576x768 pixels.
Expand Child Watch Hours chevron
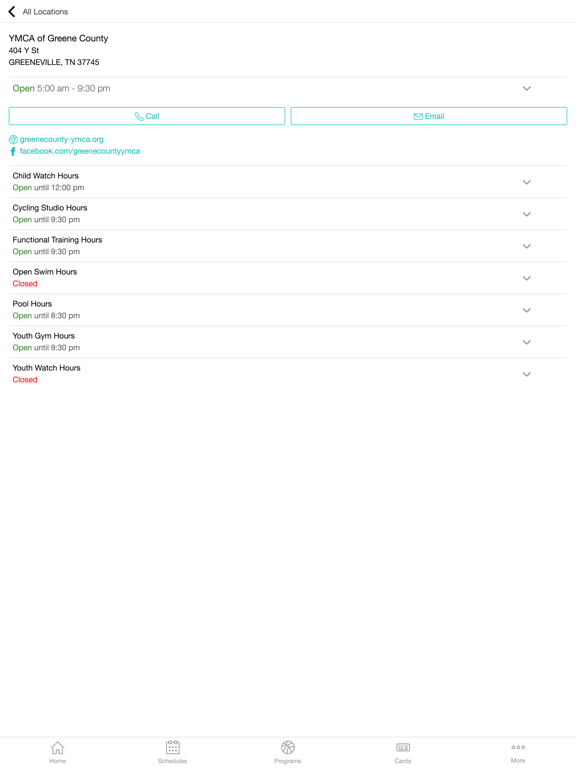point(527,182)
